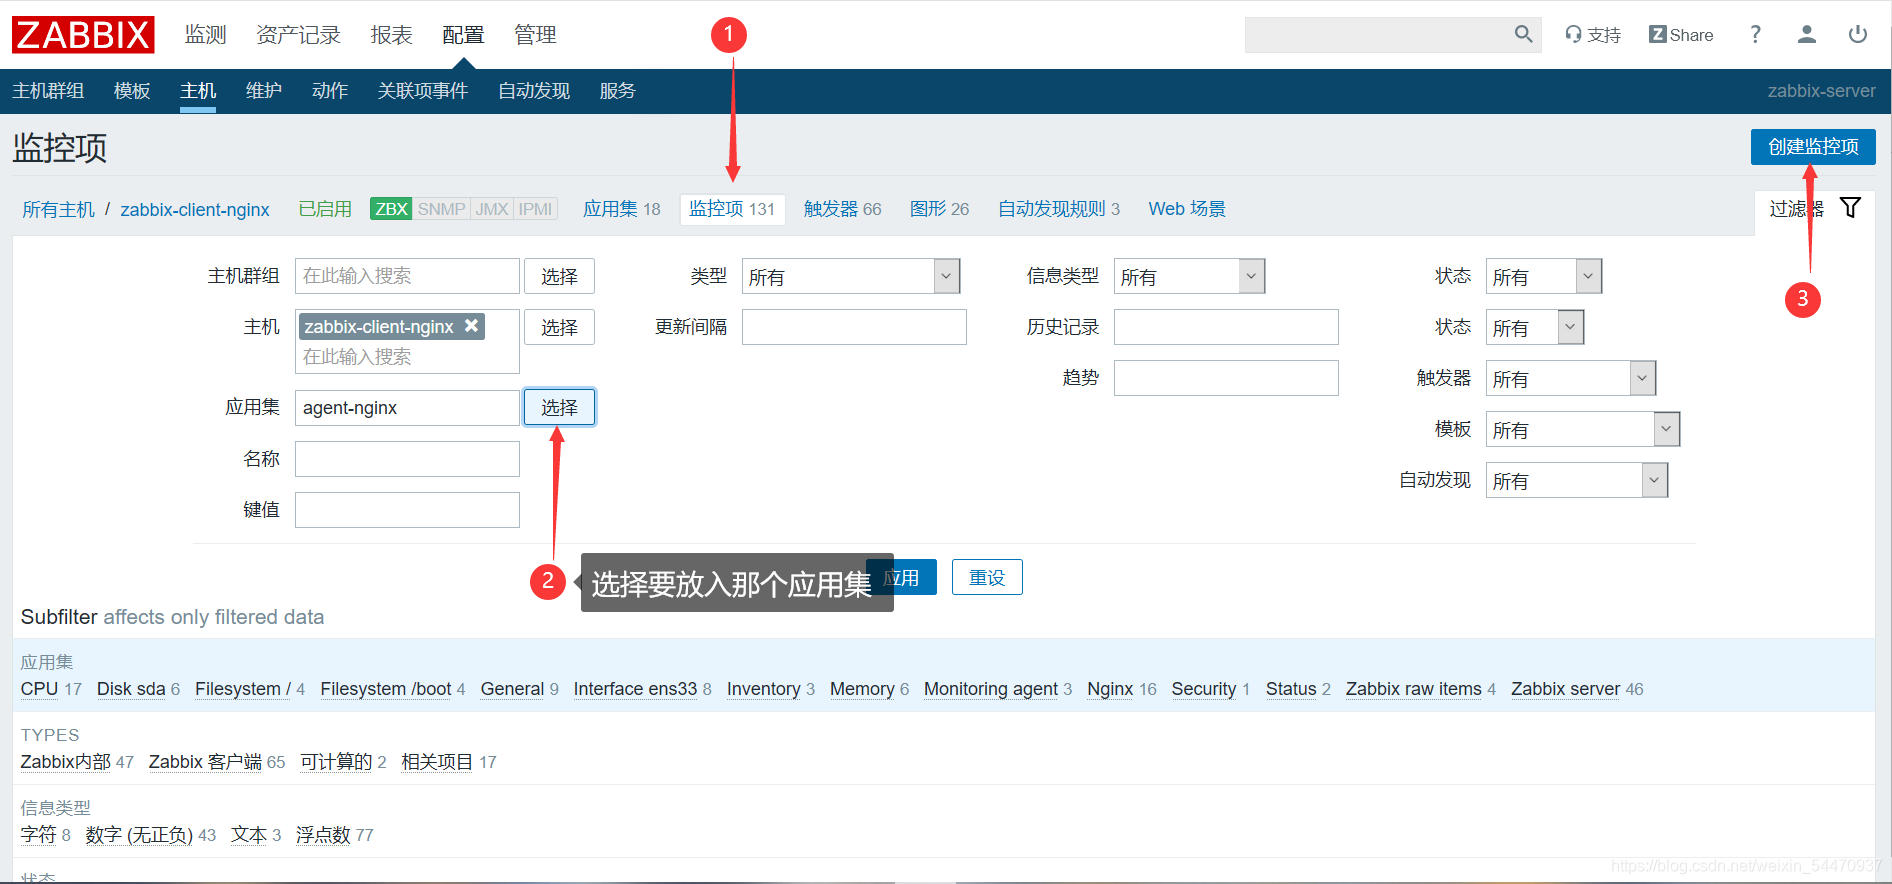Focus the 趋势 input field
The width and height of the screenshot is (1892, 884).
1226,378
